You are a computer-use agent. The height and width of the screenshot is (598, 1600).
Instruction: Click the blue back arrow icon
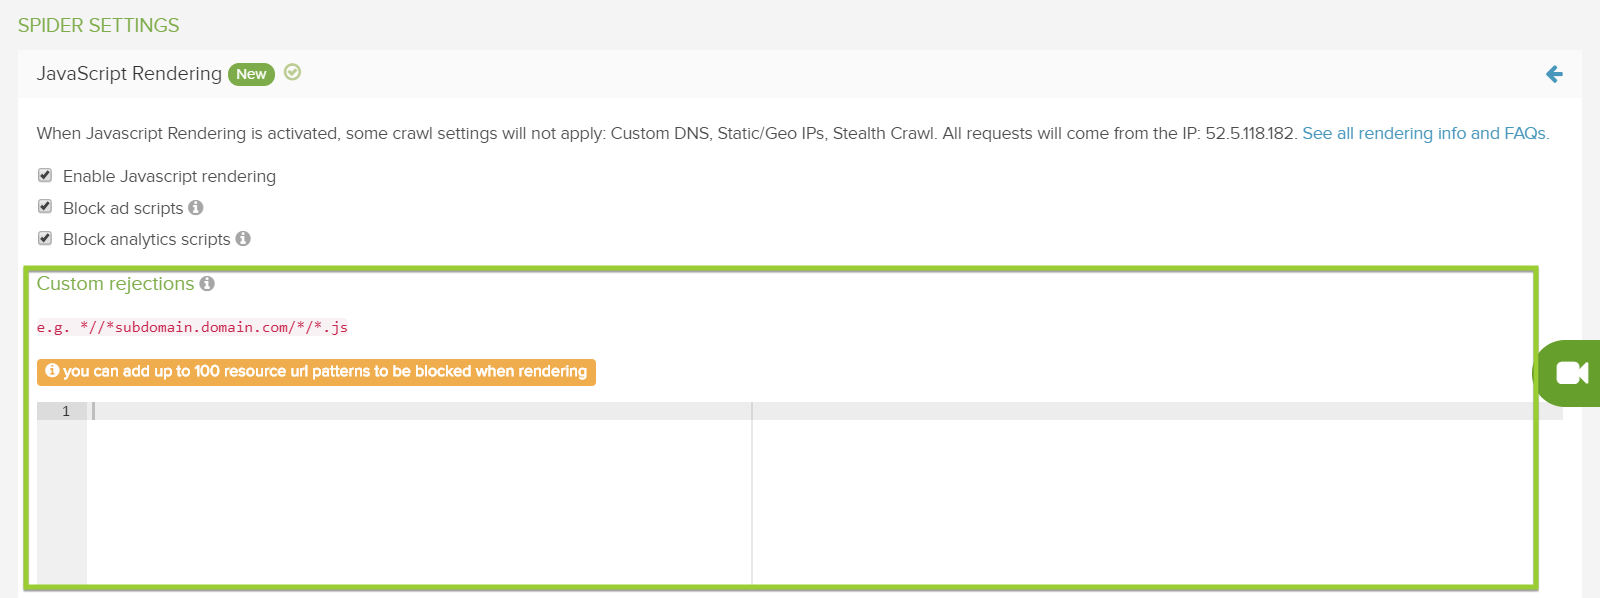click(x=1554, y=74)
